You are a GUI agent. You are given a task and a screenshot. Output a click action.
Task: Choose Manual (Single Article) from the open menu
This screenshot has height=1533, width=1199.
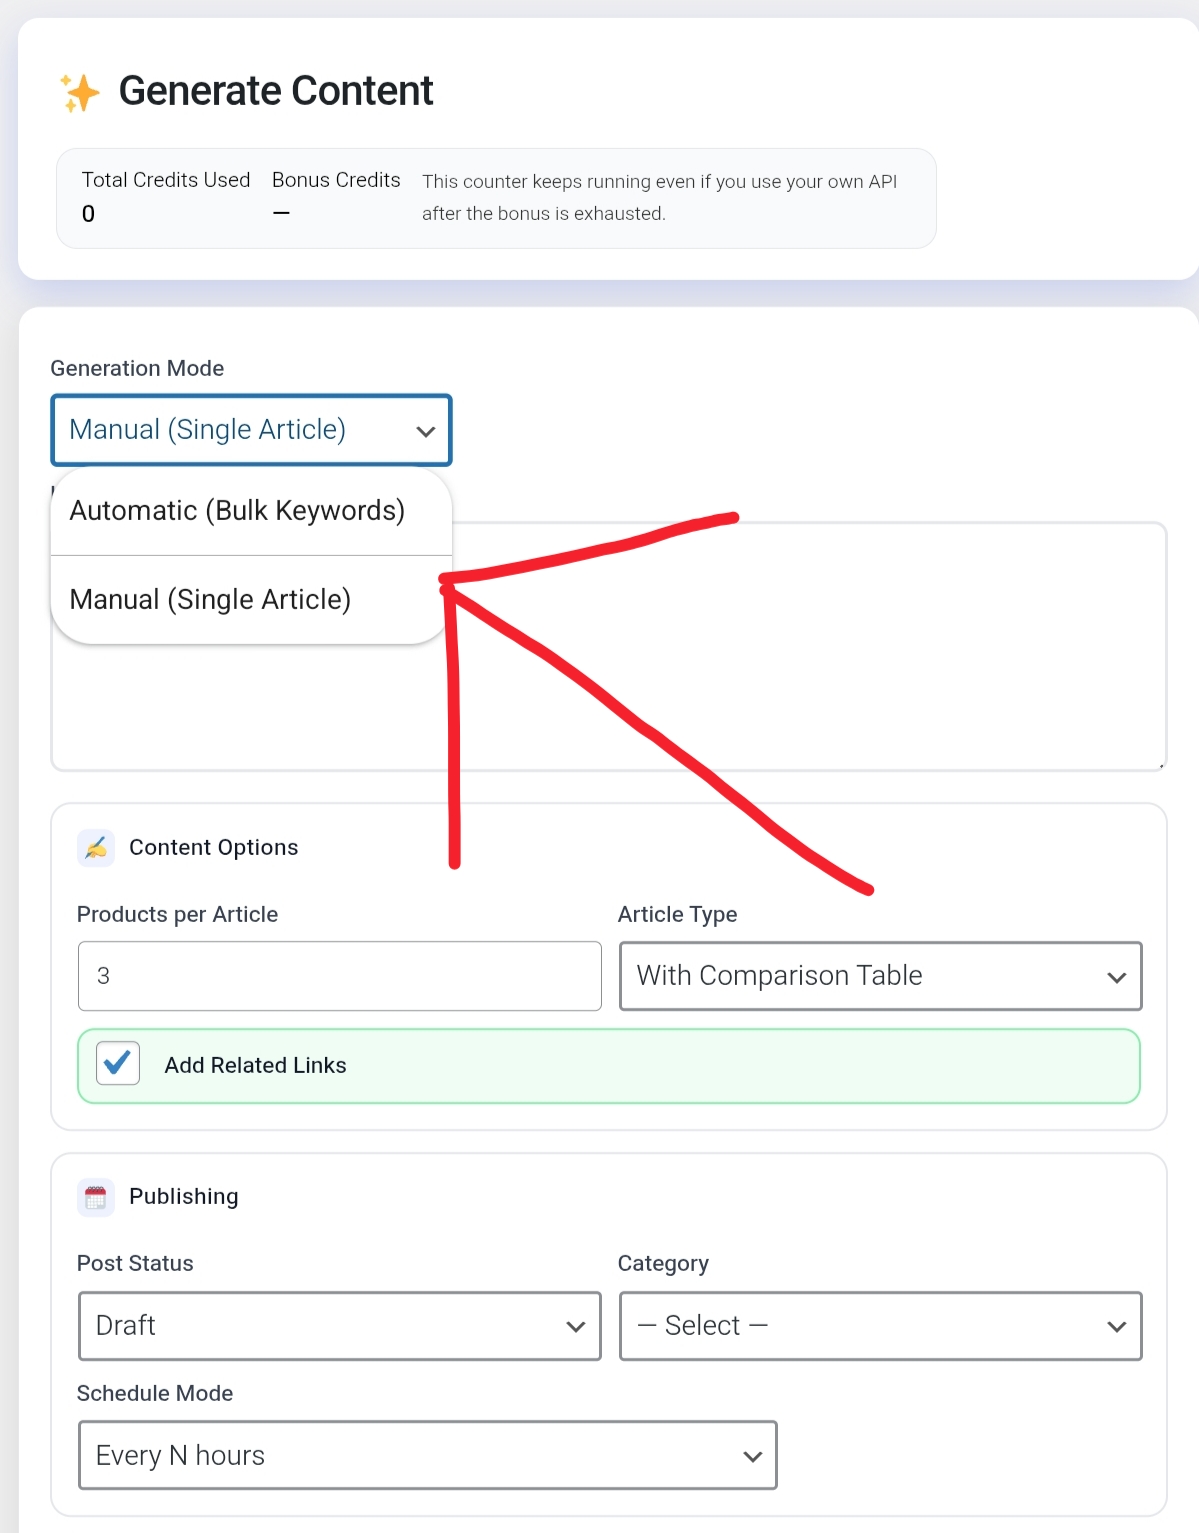point(210,599)
